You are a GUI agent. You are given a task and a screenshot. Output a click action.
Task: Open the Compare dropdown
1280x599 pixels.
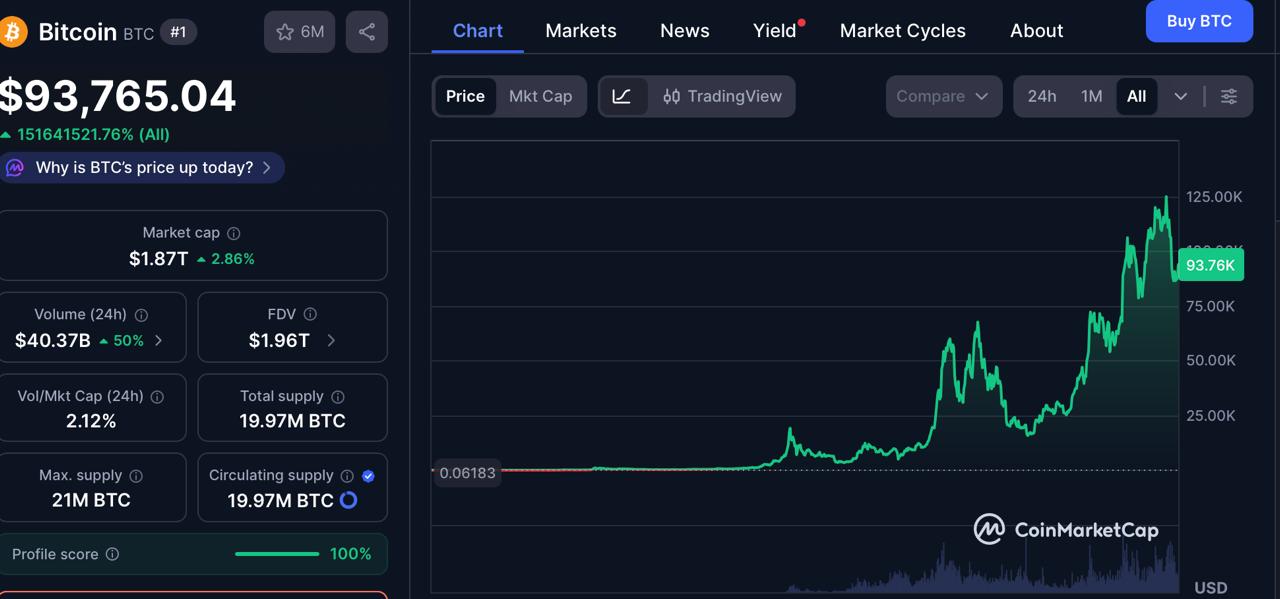[942, 96]
